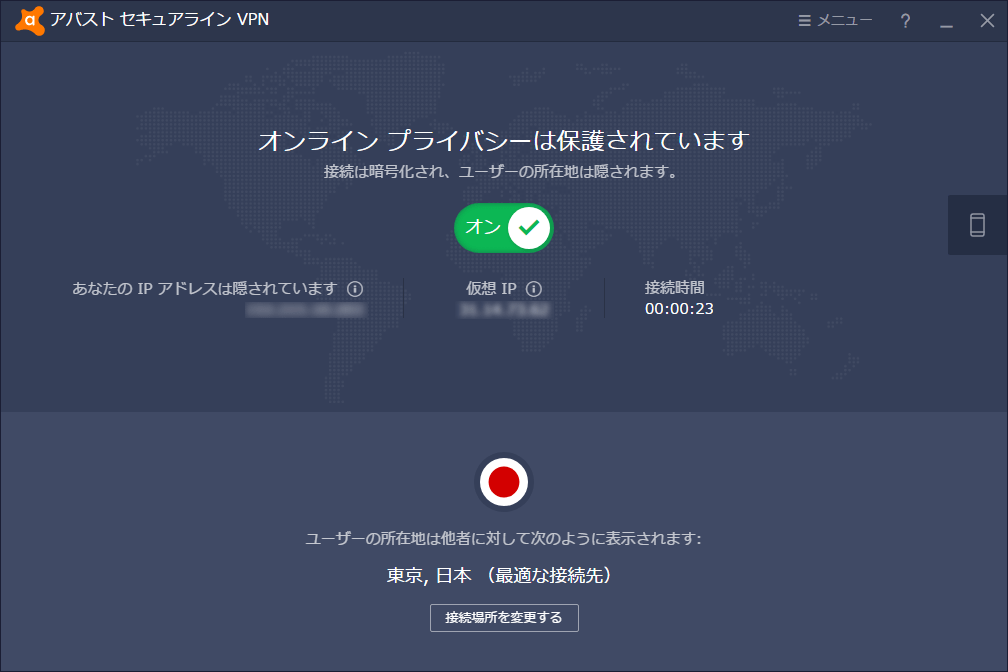Click the 接続時間 label
Viewport: 1008px width, 672px height.
pyautogui.click(x=674, y=287)
